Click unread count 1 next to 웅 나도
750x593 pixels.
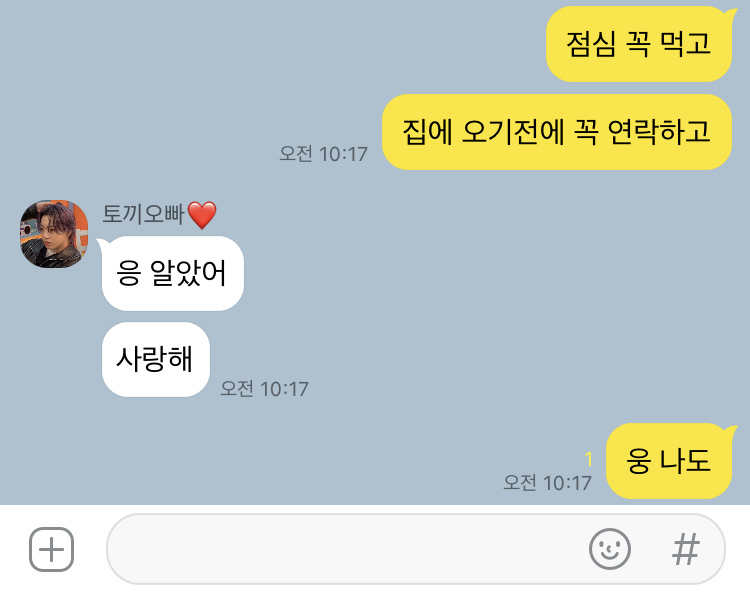[588, 459]
